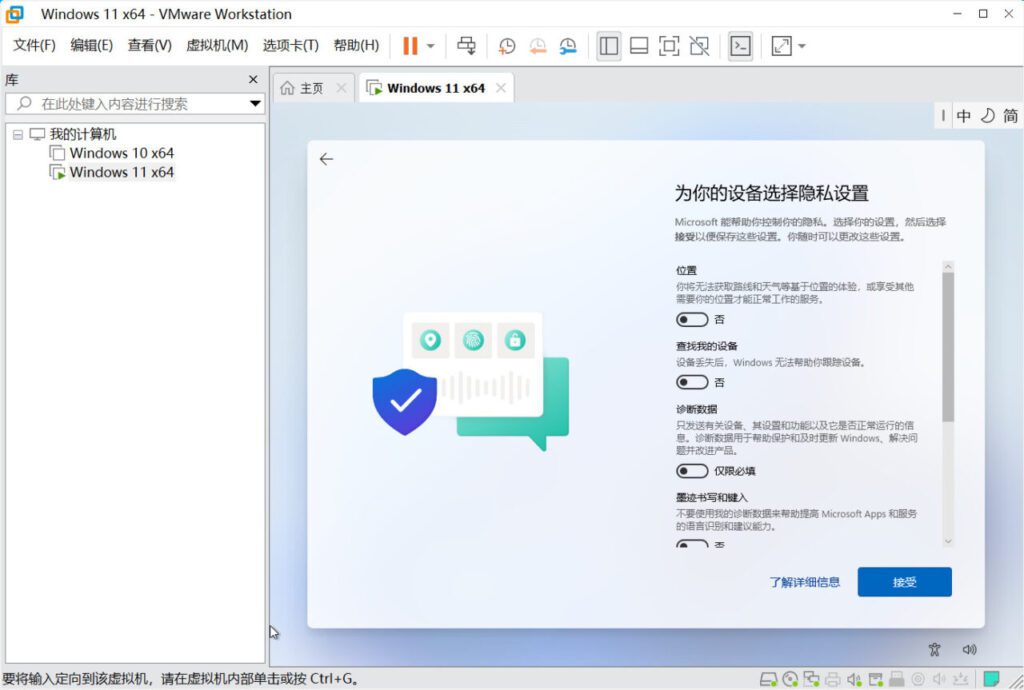Open the snapshot manager wrench-clock icon
The height and width of the screenshot is (690, 1024).
pyautogui.click(x=568, y=46)
